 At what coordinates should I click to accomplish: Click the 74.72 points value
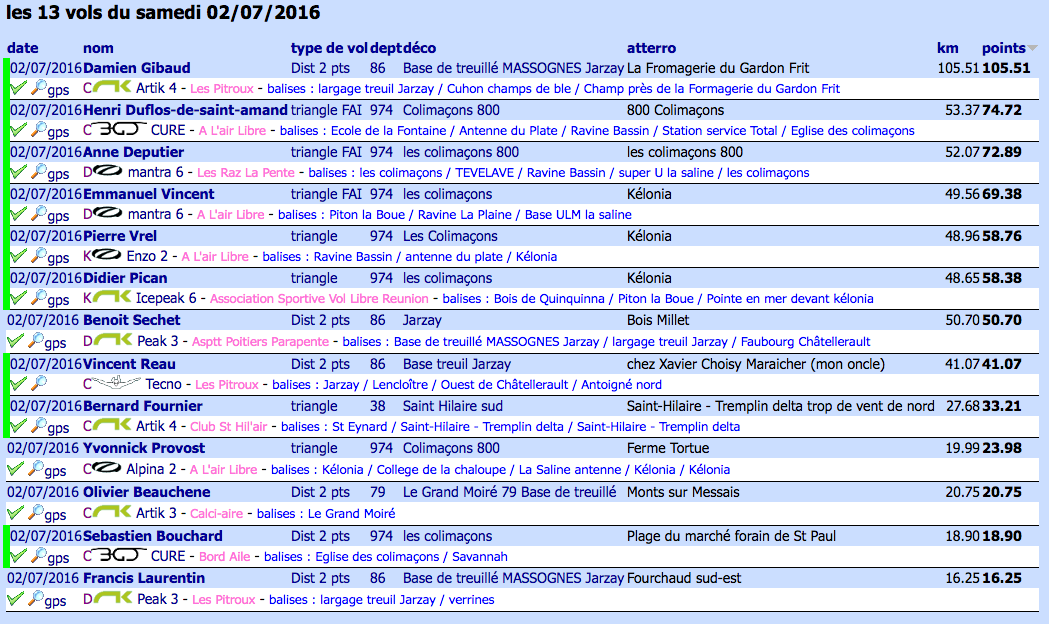(1002, 110)
